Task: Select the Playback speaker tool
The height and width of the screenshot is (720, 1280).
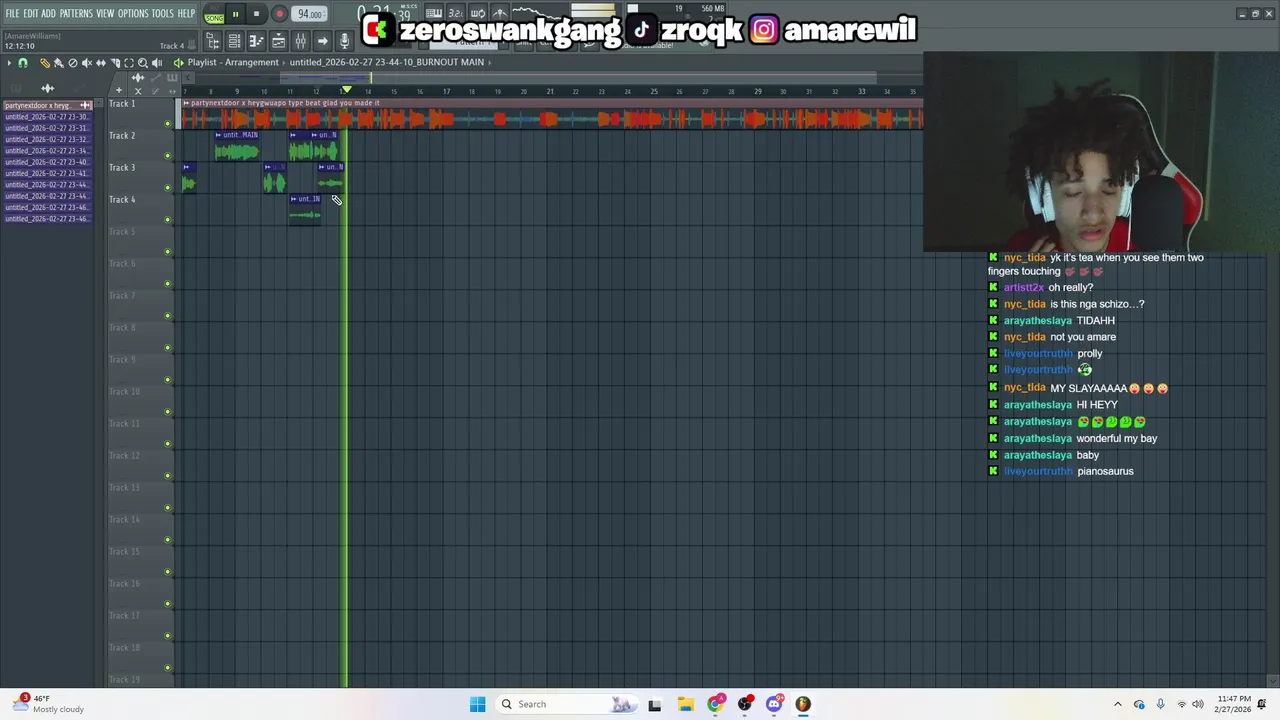Action: (157, 63)
